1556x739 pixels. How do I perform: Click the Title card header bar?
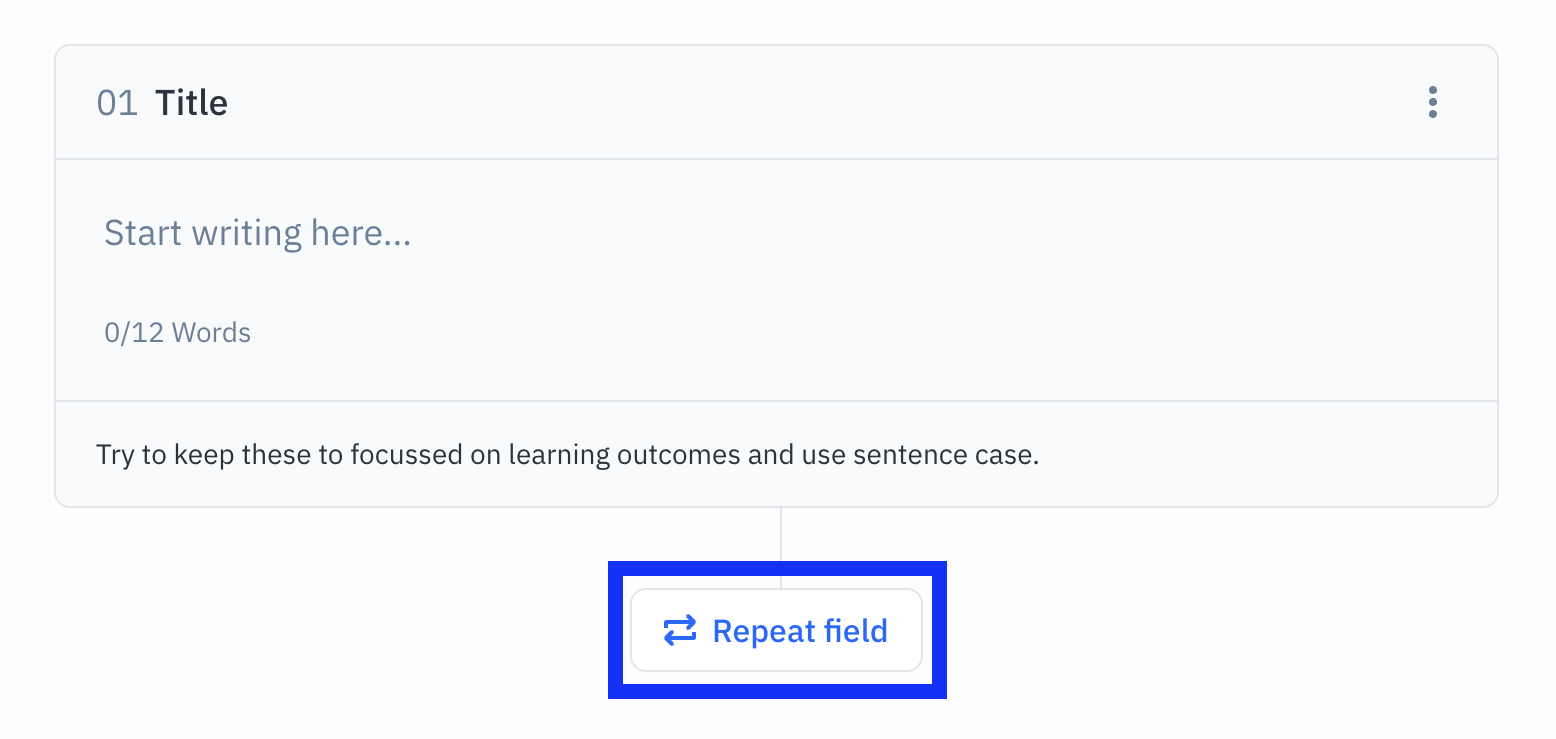coord(776,102)
